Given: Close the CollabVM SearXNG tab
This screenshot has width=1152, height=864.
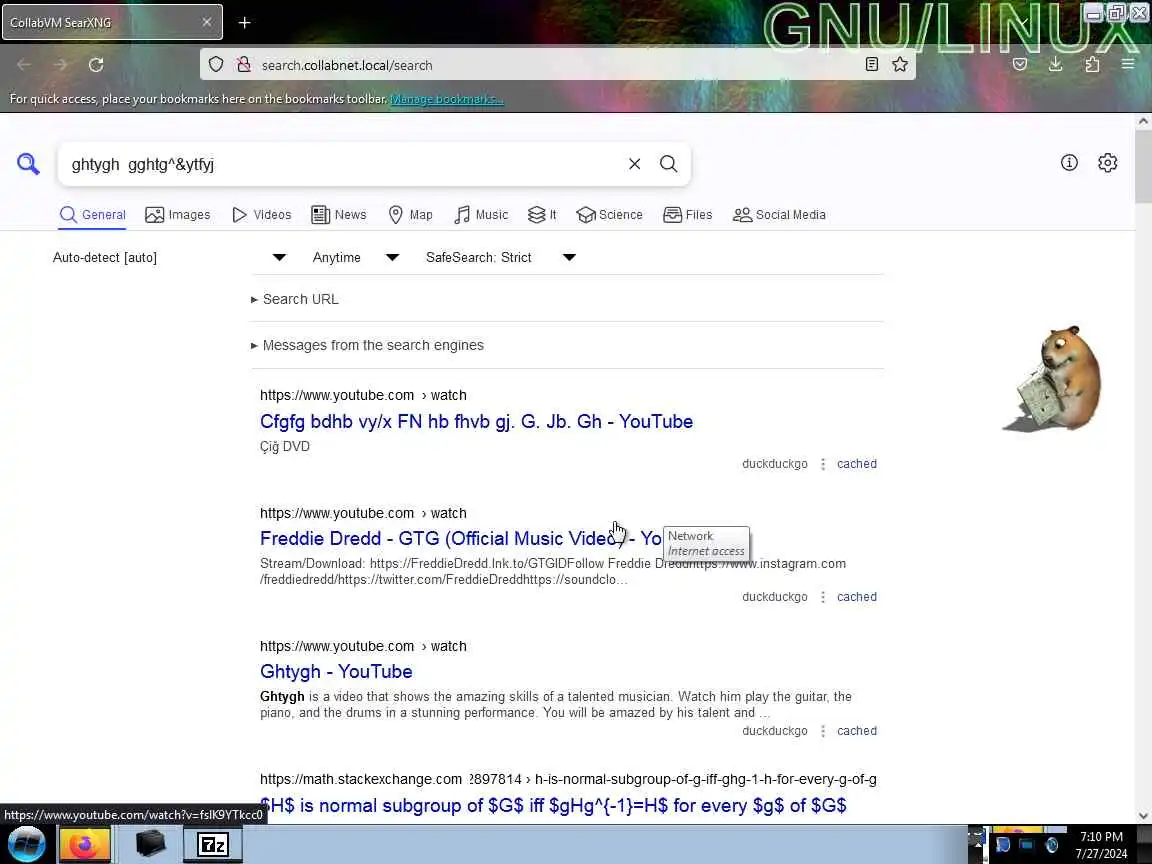Looking at the screenshot, I should (x=206, y=22).
